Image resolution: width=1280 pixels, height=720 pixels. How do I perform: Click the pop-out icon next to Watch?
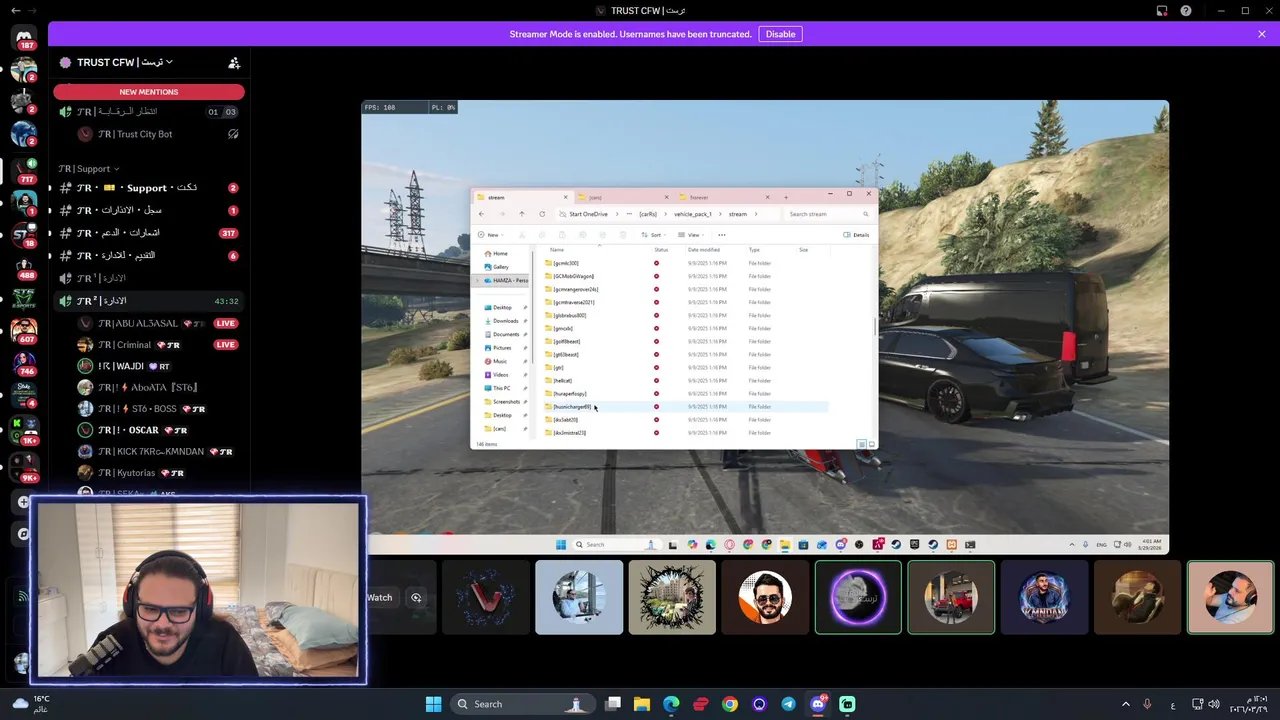pos(416,598)
